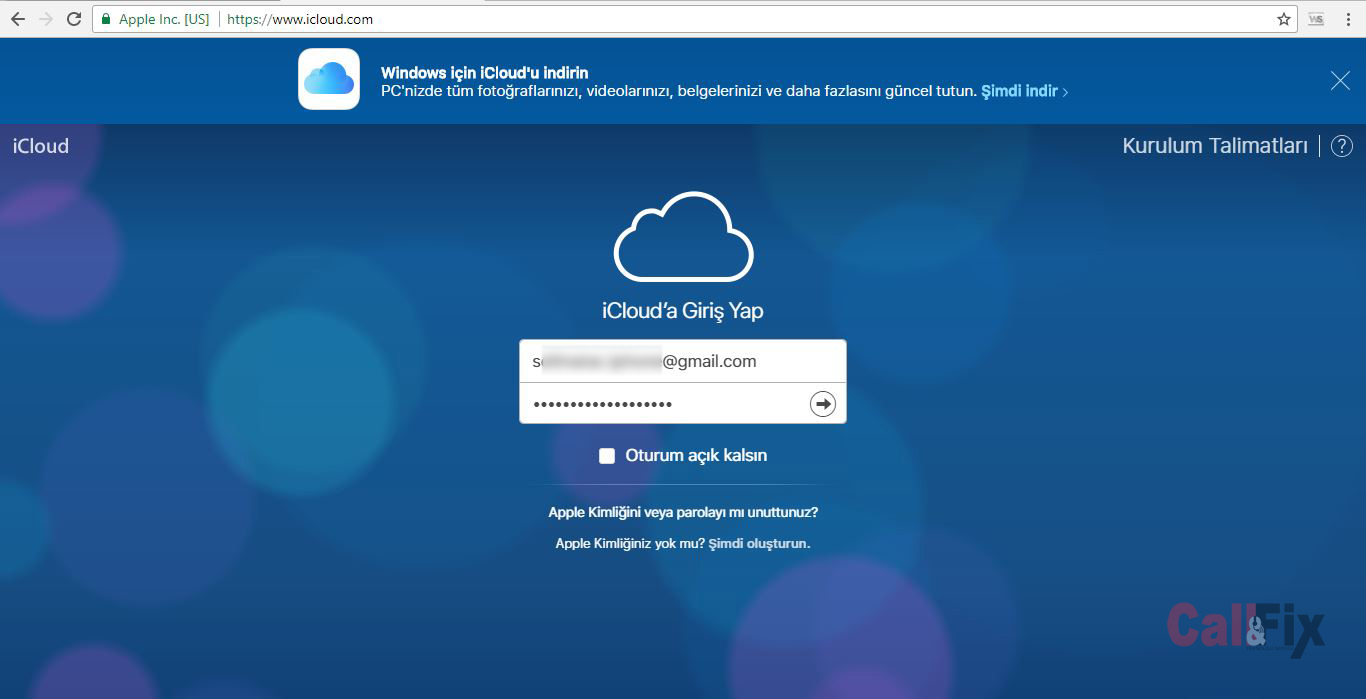Click the padlock security icon in address bar

104,18
